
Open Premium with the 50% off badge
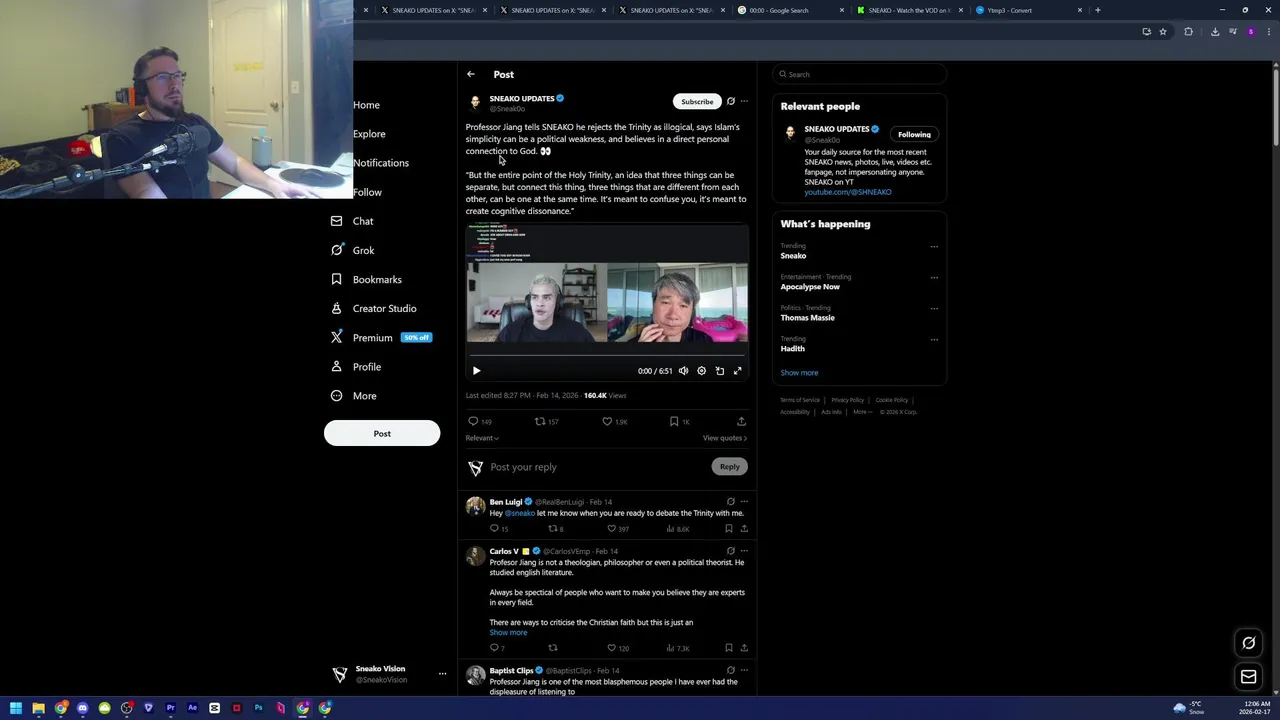pos(381,338)
